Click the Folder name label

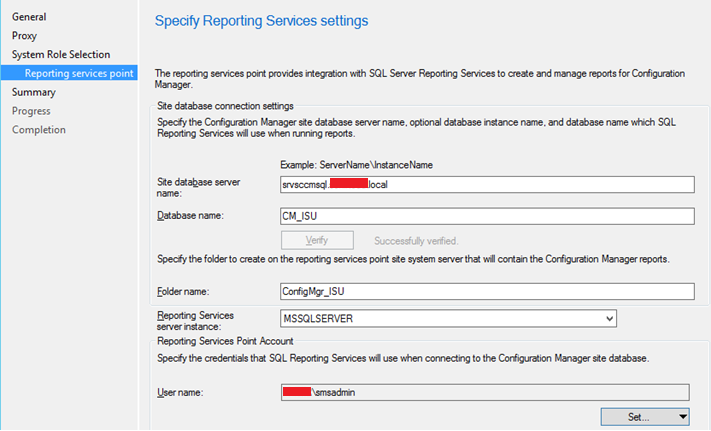click(183, 291)
